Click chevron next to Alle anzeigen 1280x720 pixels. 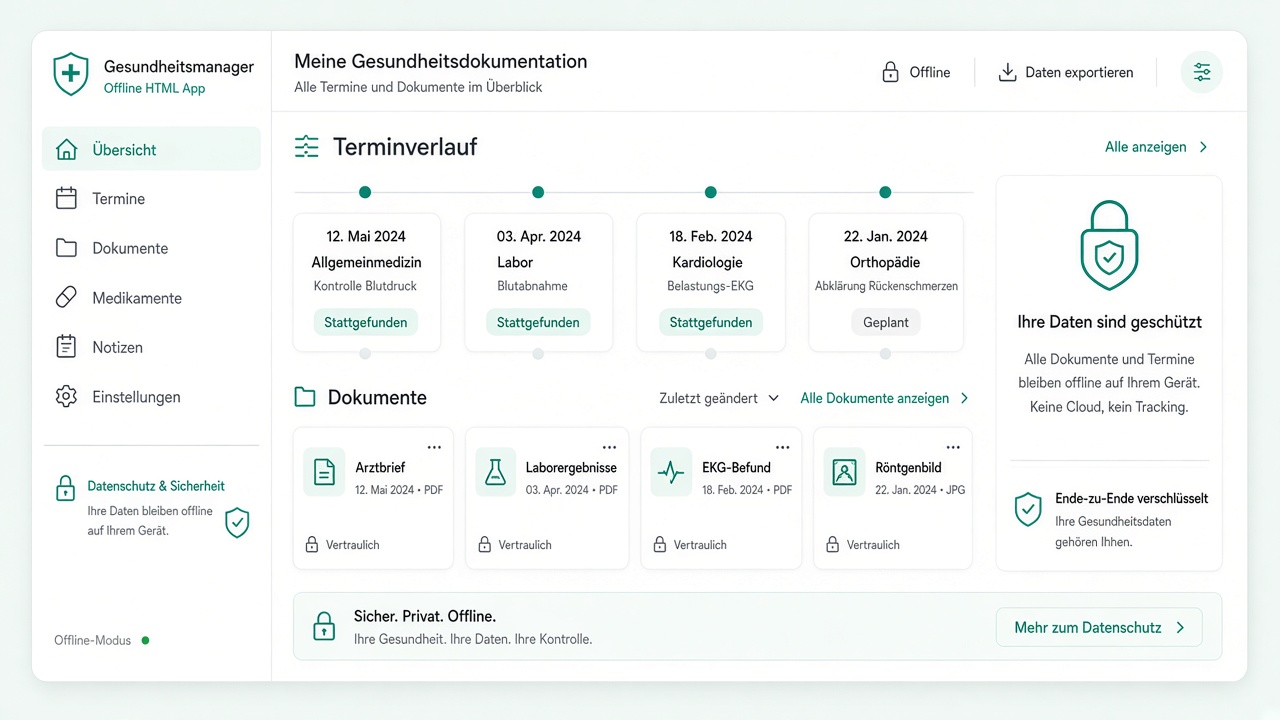pos(1203,147)
